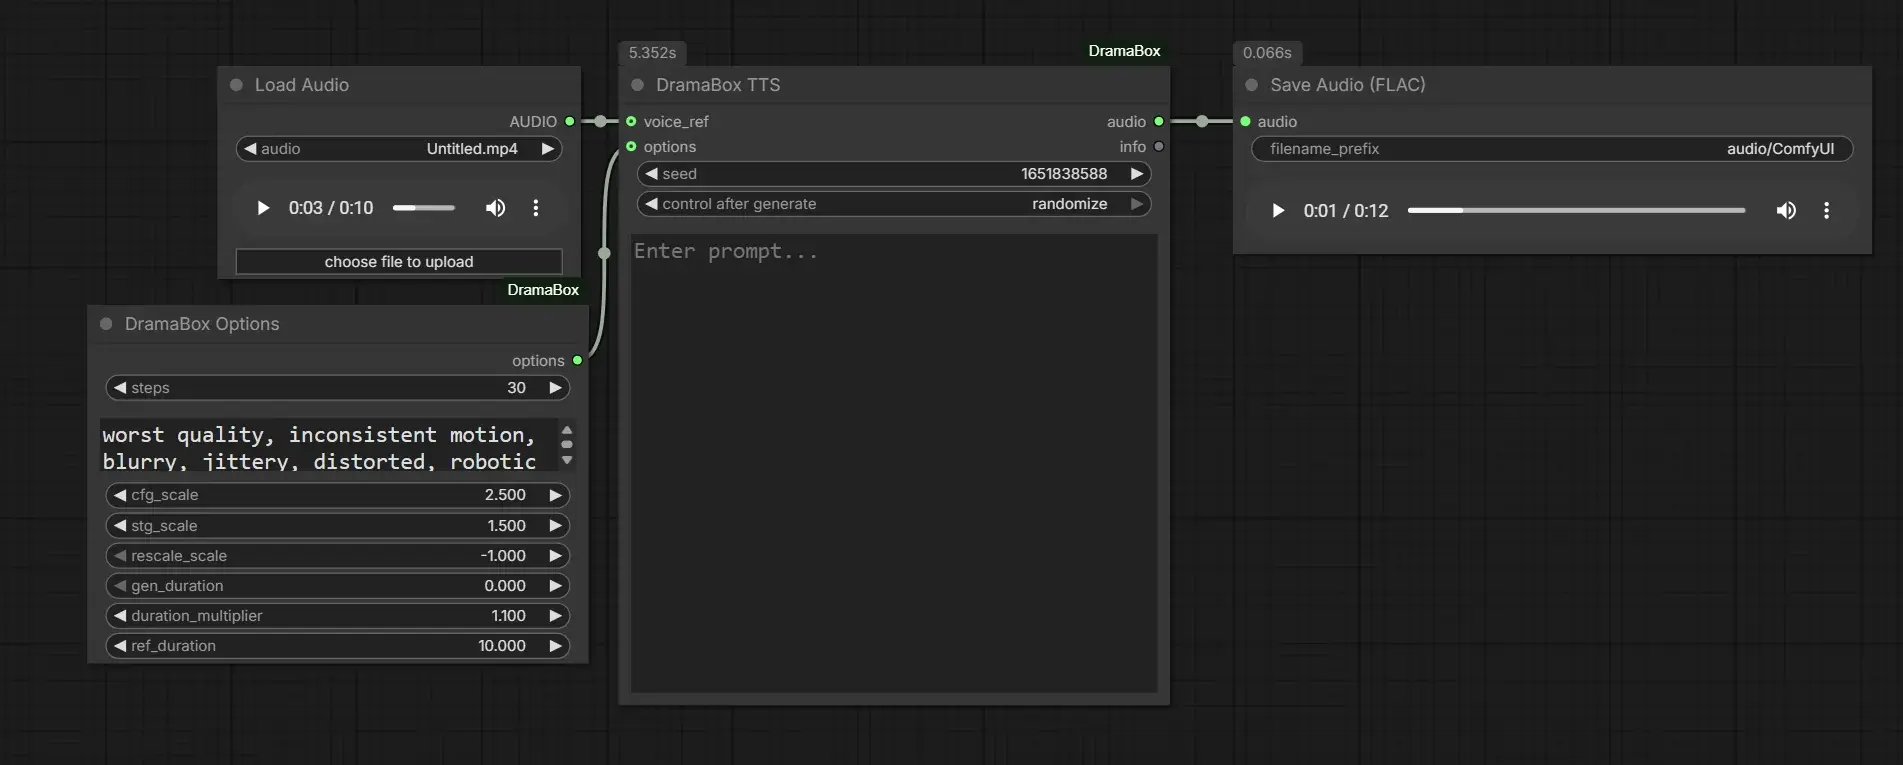This screenshot has height=765, width=1903.
Task: Open more options in Load Audio player
Action: click(x=536, y=208)
